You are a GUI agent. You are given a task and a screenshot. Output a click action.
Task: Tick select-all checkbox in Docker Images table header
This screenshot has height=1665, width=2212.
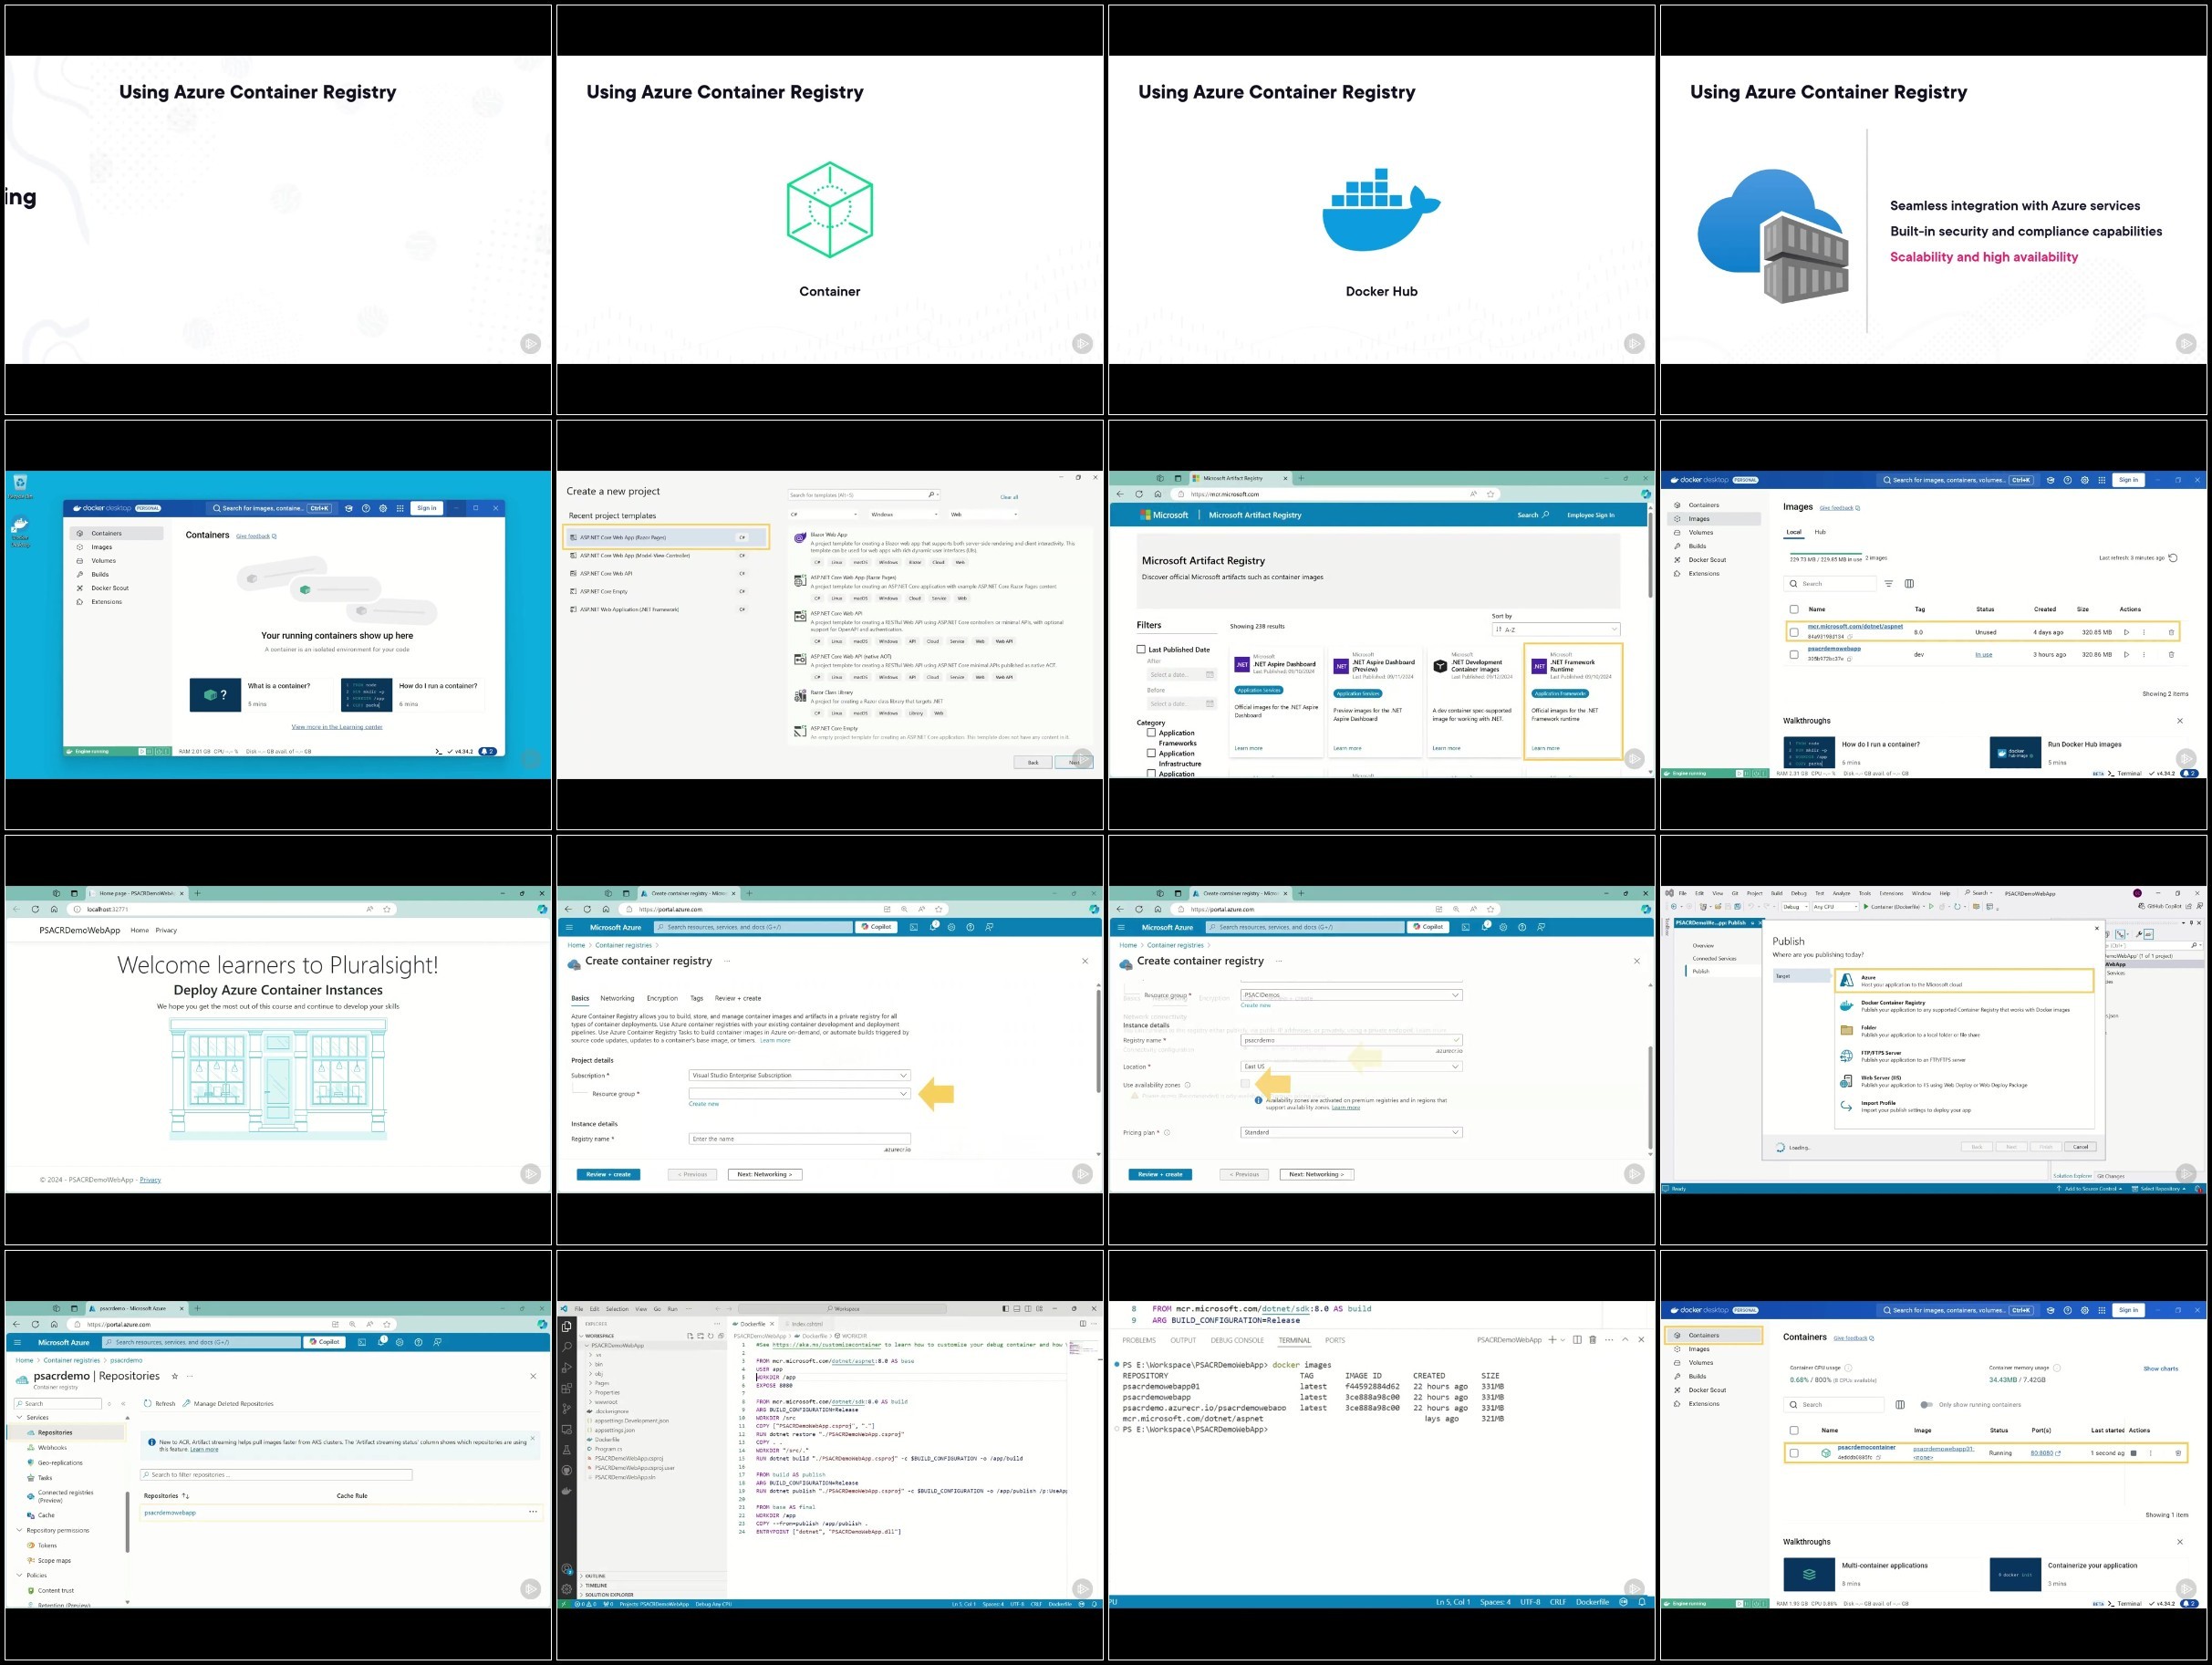pos(1794,609)
